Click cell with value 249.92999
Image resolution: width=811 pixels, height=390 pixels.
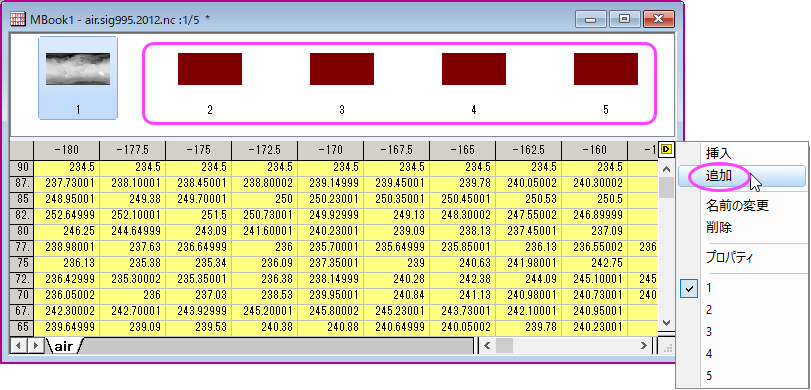click(331, 216)
